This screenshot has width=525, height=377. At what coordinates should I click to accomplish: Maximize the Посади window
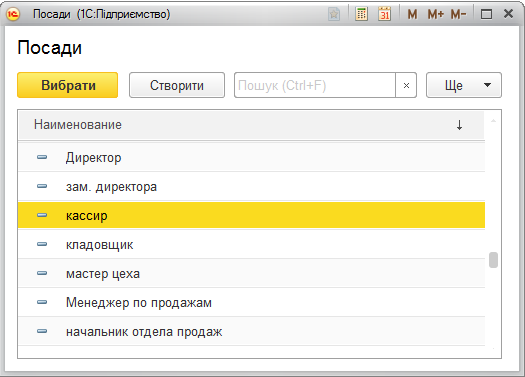pos(486,14)
